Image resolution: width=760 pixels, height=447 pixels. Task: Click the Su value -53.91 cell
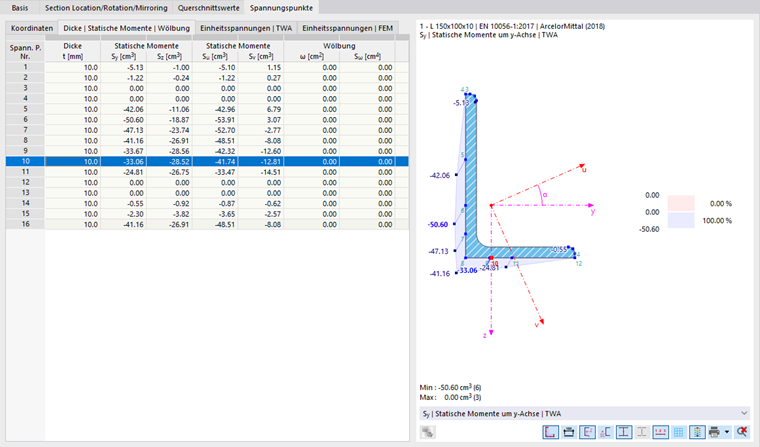point(215,120)
